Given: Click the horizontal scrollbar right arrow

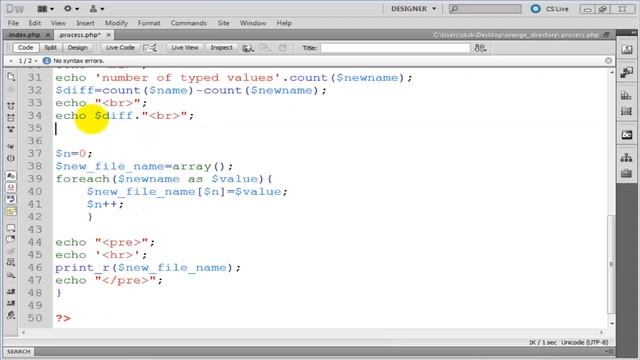Looking at the screenshot, I should (x=601, y=332).
